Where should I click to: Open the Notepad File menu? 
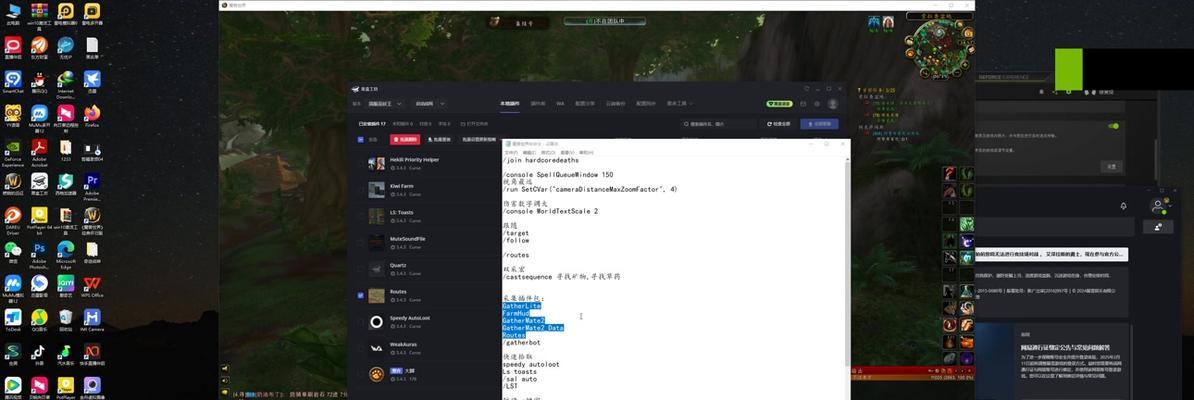pos(510,152)
